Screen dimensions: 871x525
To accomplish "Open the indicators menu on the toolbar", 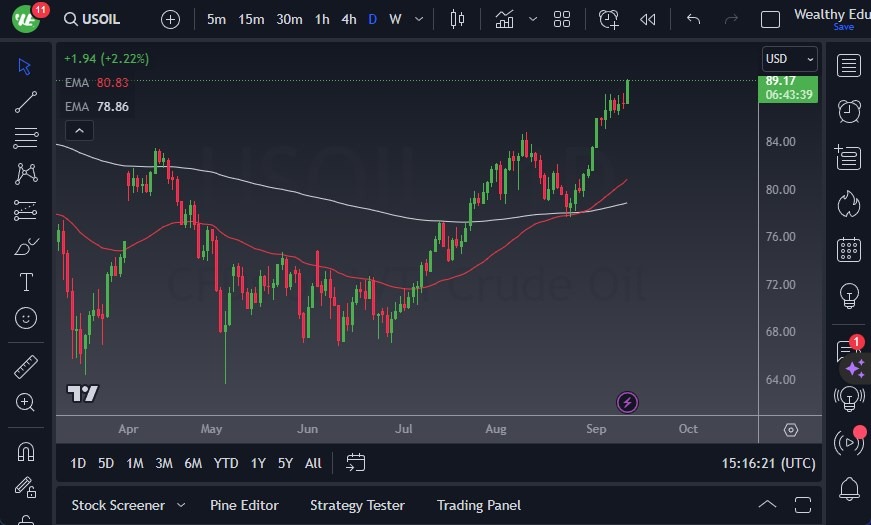I will (505, 19).
